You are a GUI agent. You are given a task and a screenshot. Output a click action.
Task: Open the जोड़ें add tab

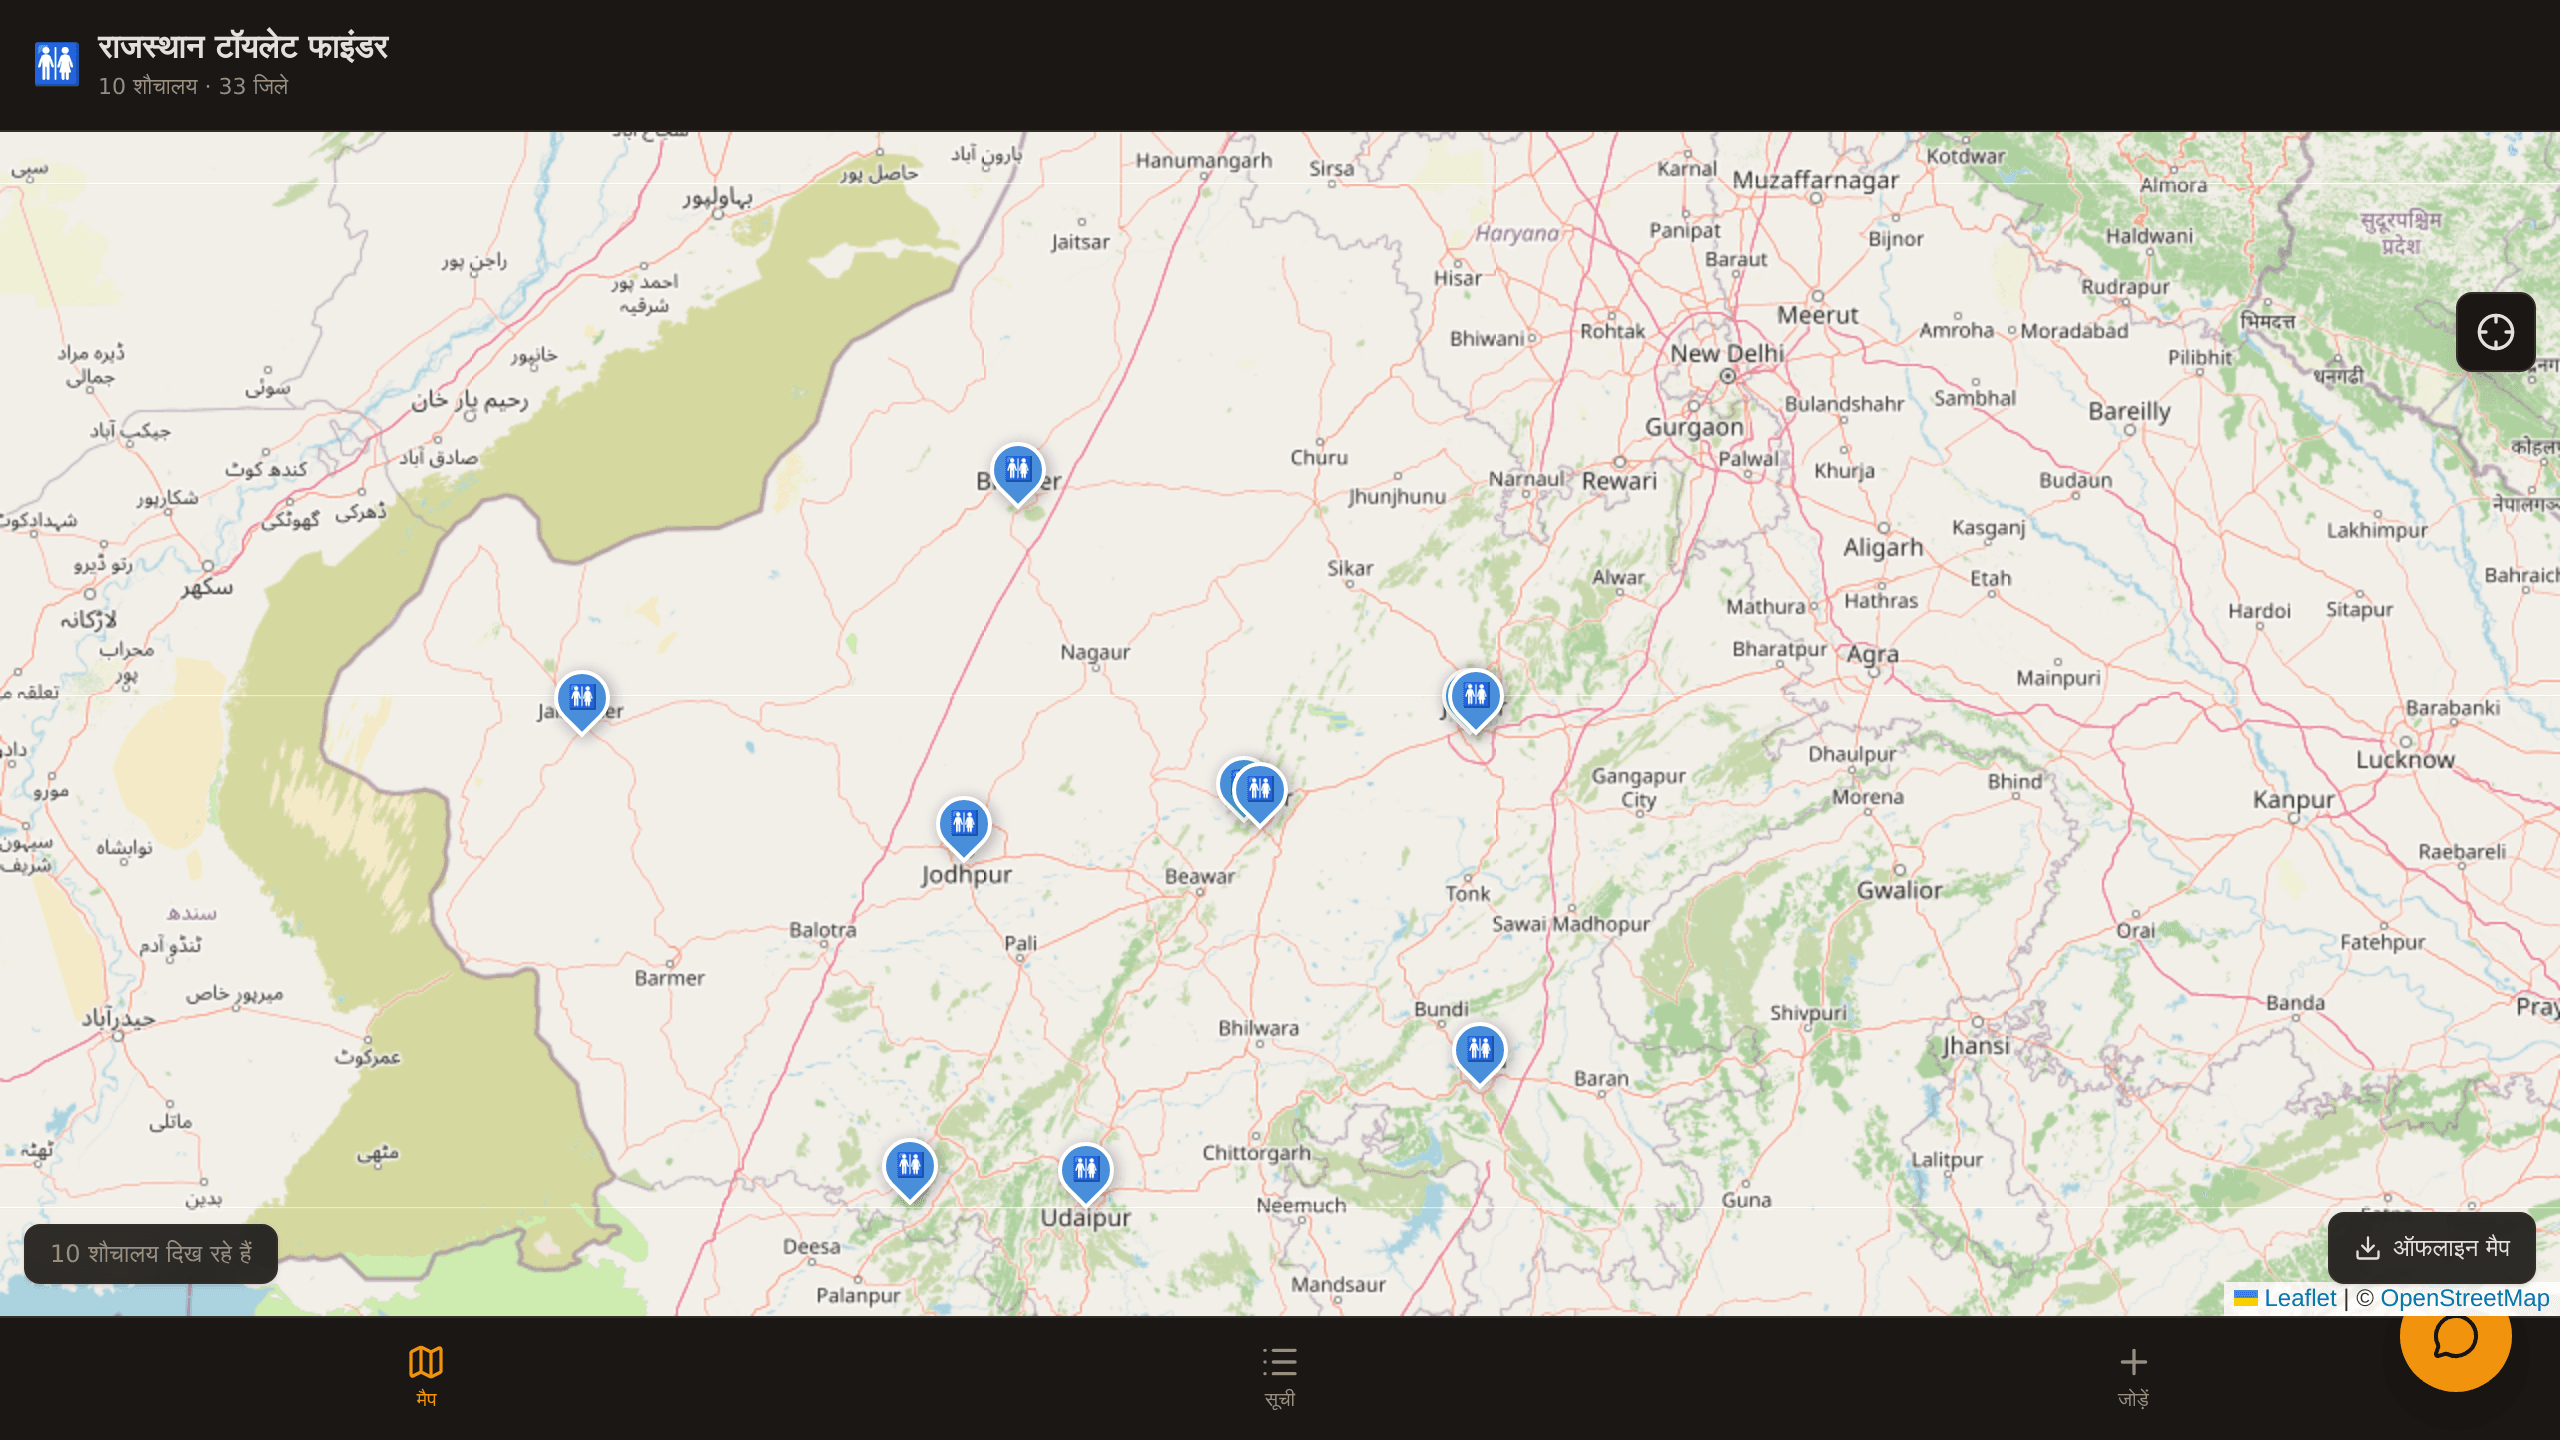[2133, 1376]
